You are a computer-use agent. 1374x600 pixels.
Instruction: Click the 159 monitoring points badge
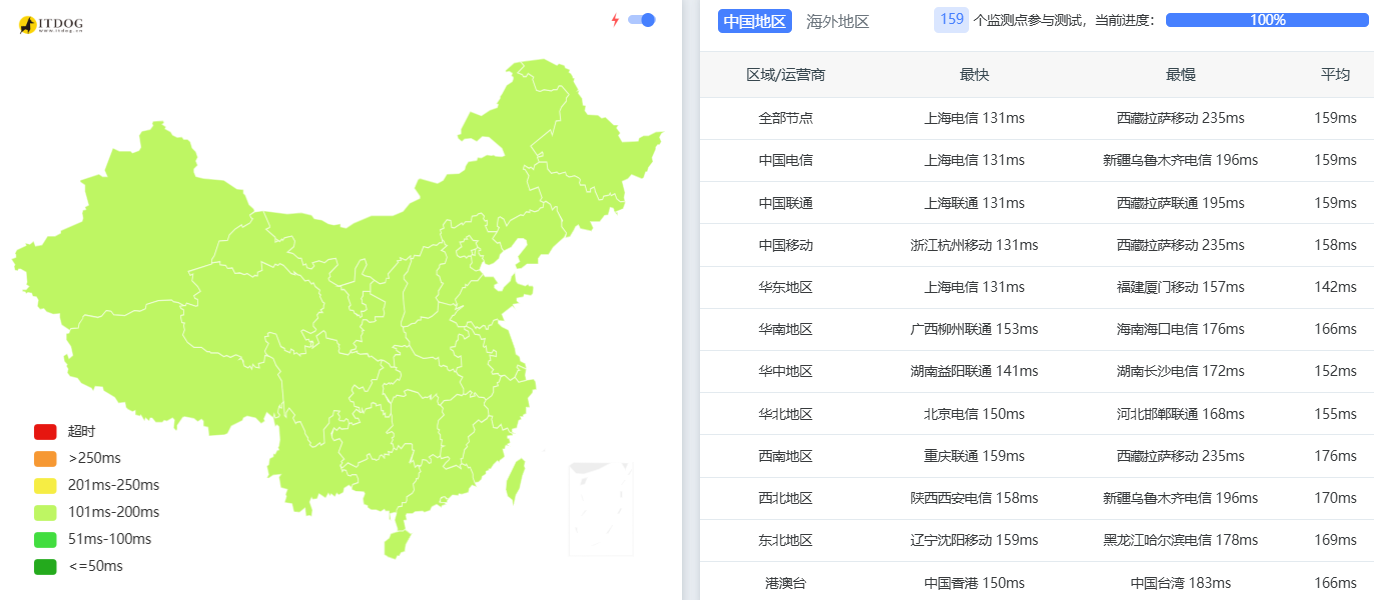[x=953, y=20]
